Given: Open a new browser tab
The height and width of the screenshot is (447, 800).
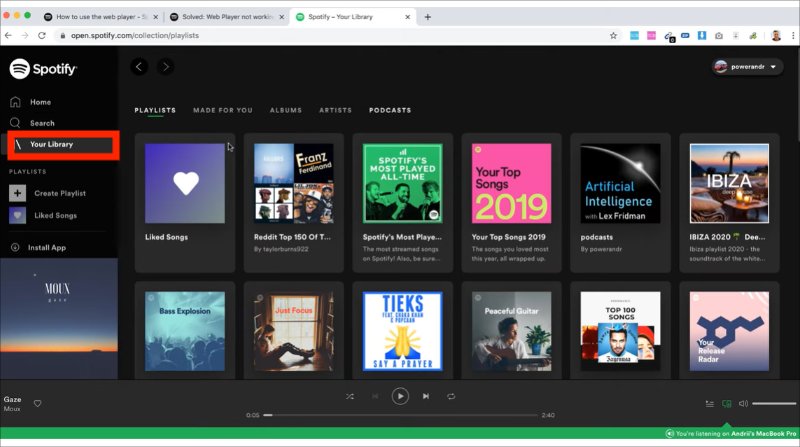Looking at the screenshot, I should [x=428, y=17].
